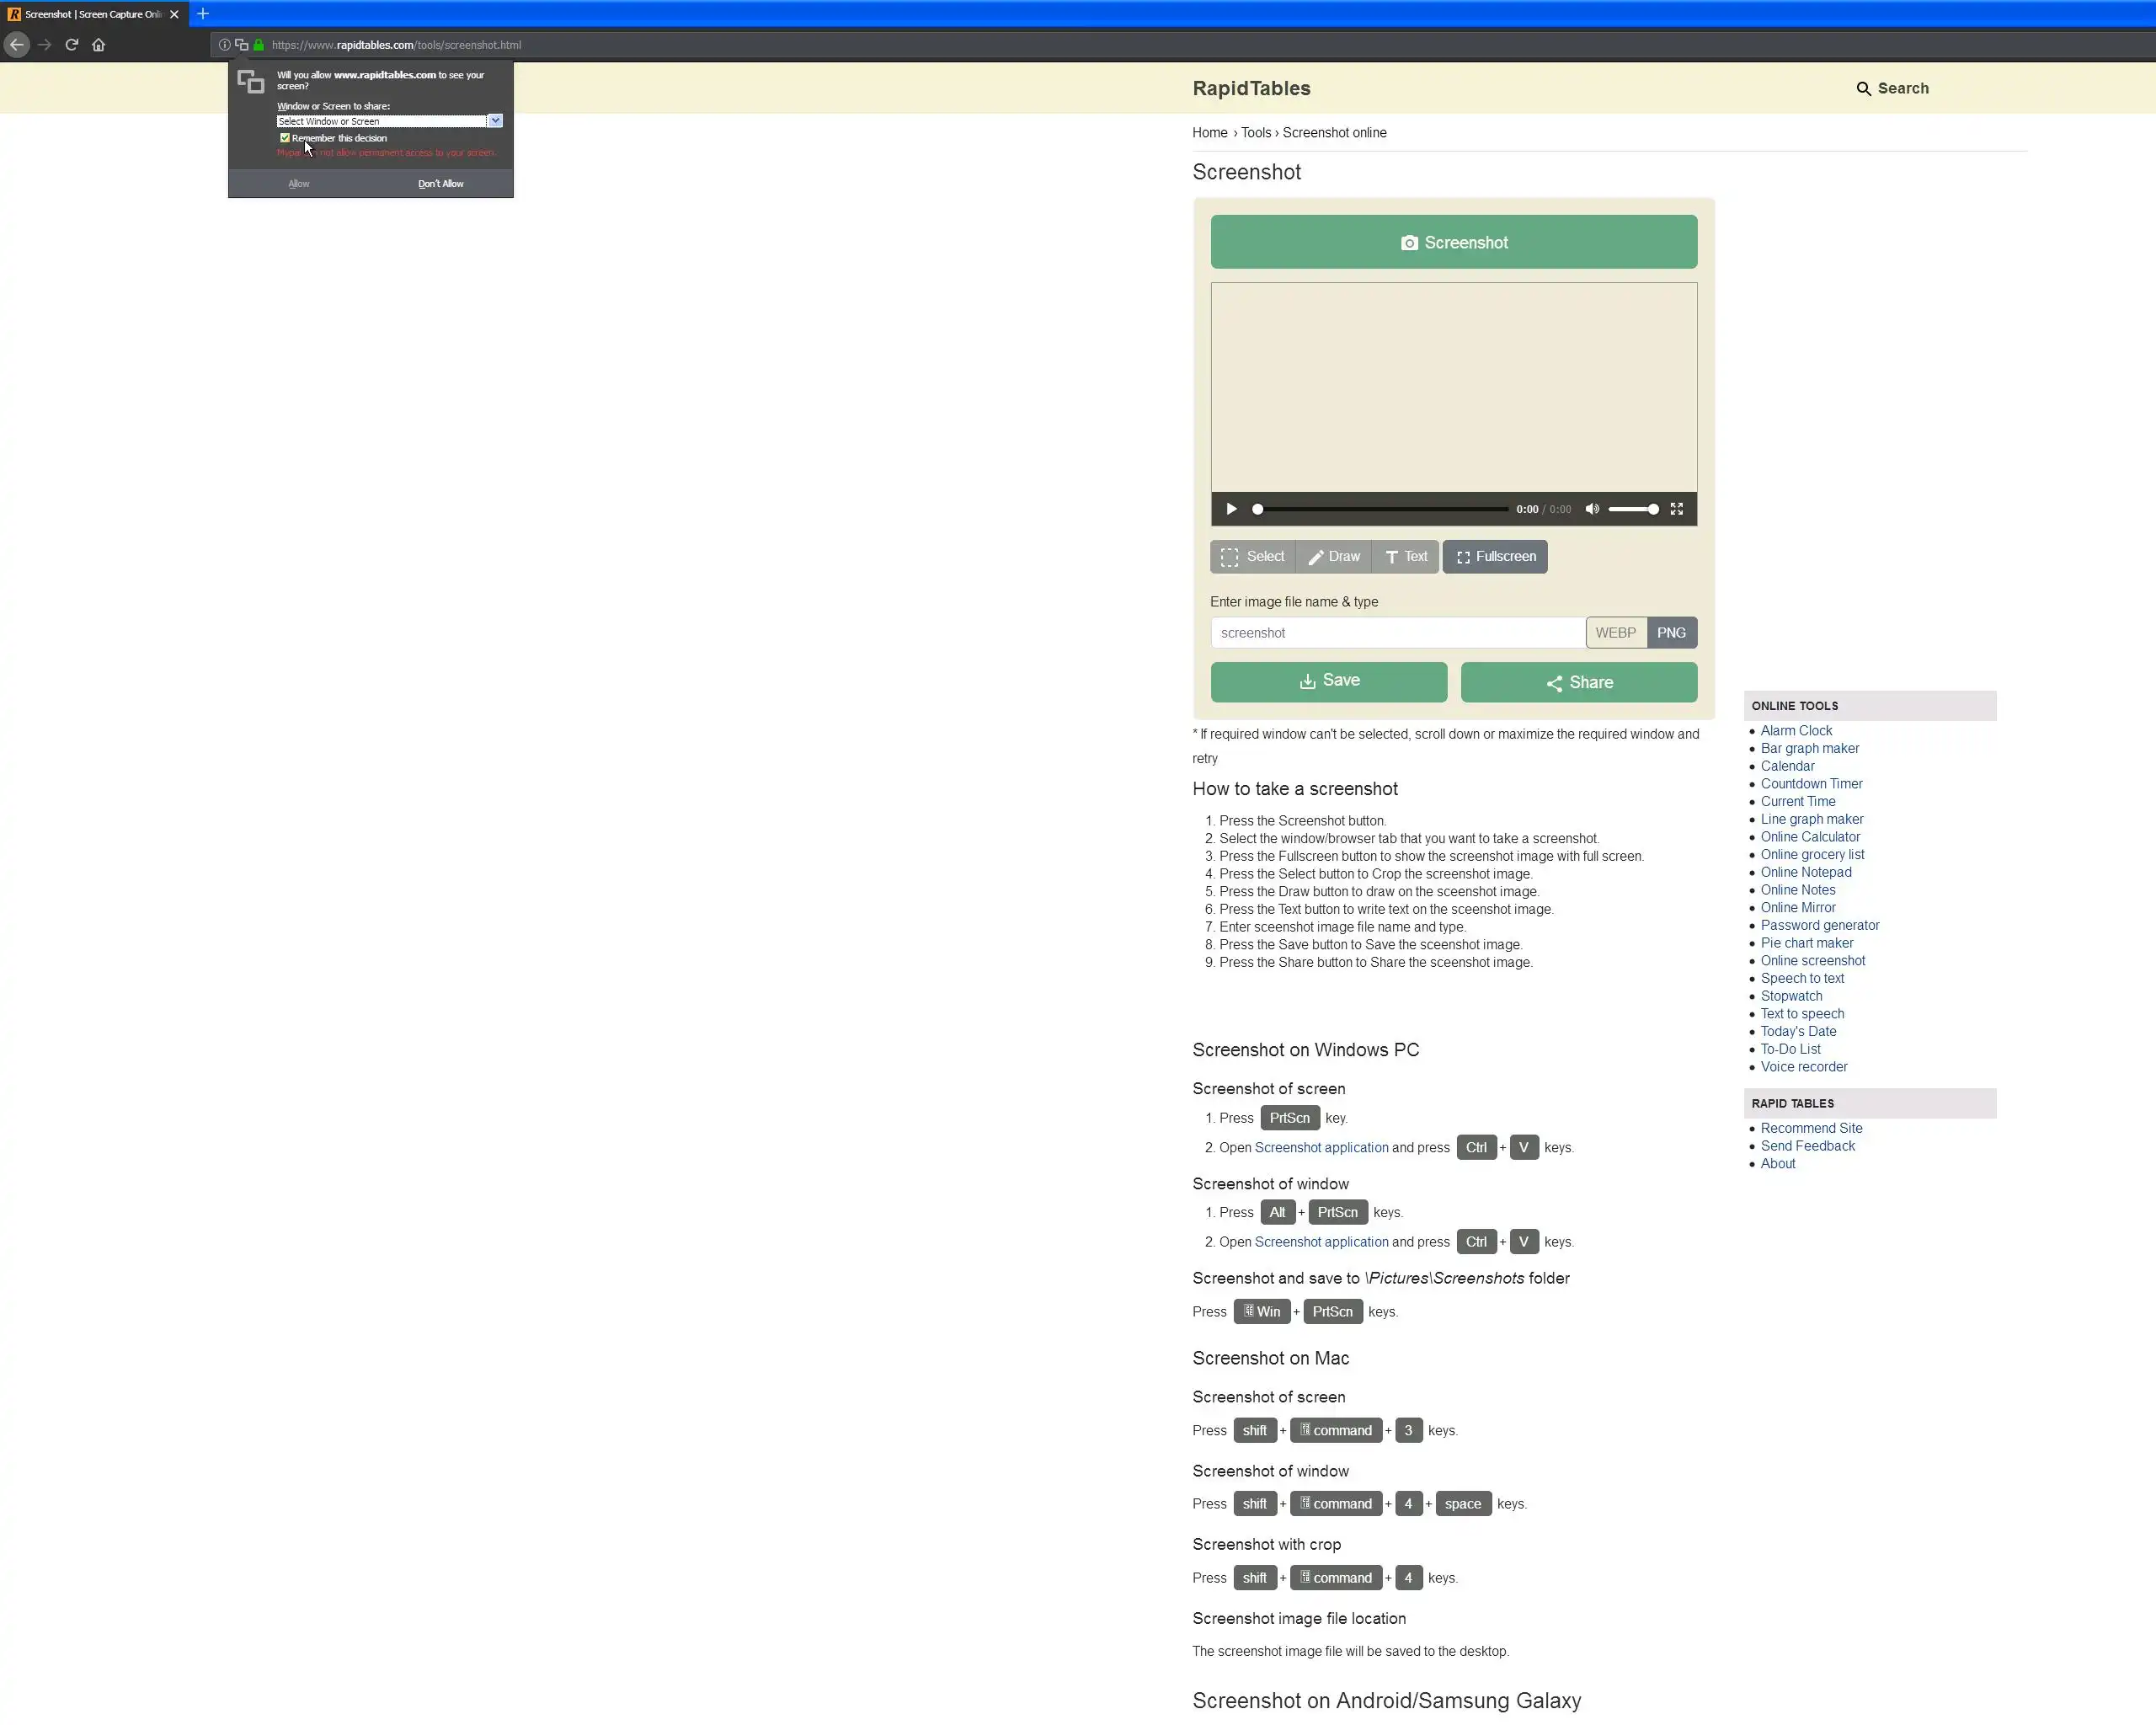Click the screen sharing indicator icon in address bar
Viewport: 2156px width, 1725px height.
tap(241, 45)
